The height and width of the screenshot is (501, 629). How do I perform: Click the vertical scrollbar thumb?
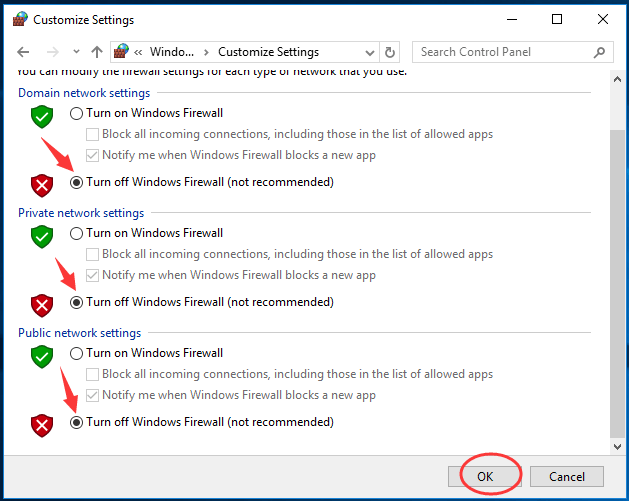(x=617, y=284)
